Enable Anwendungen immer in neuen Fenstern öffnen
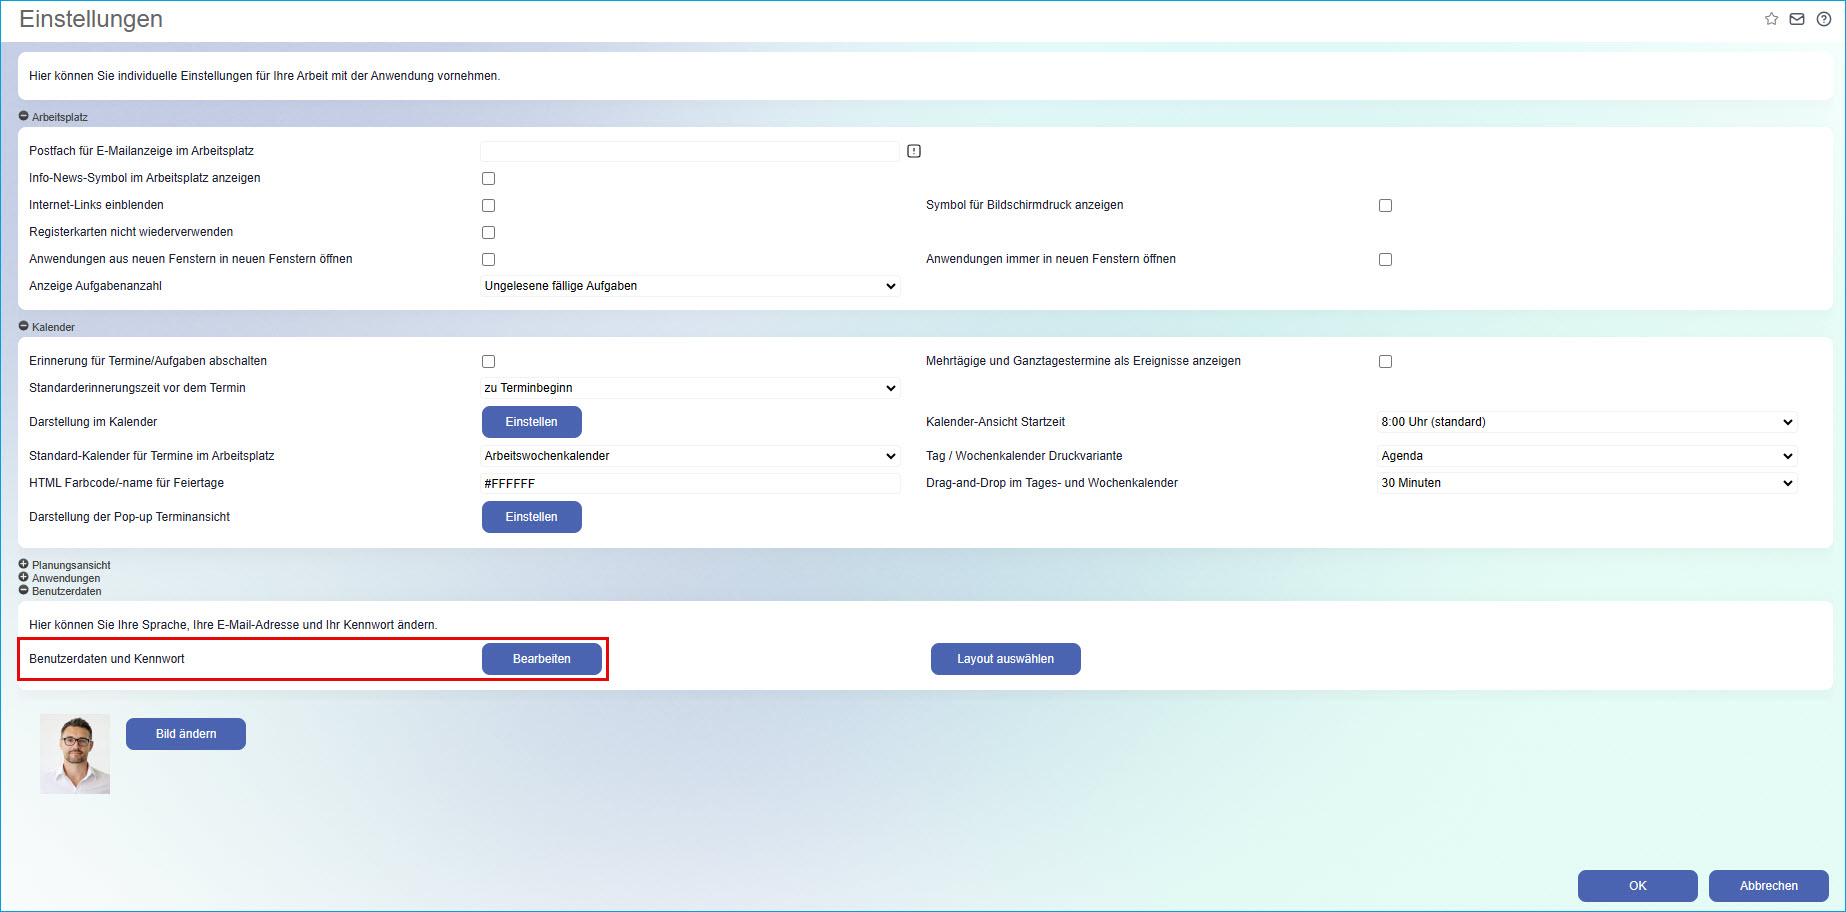Screen dimensions: 1846x912 tap(1386, 259)
